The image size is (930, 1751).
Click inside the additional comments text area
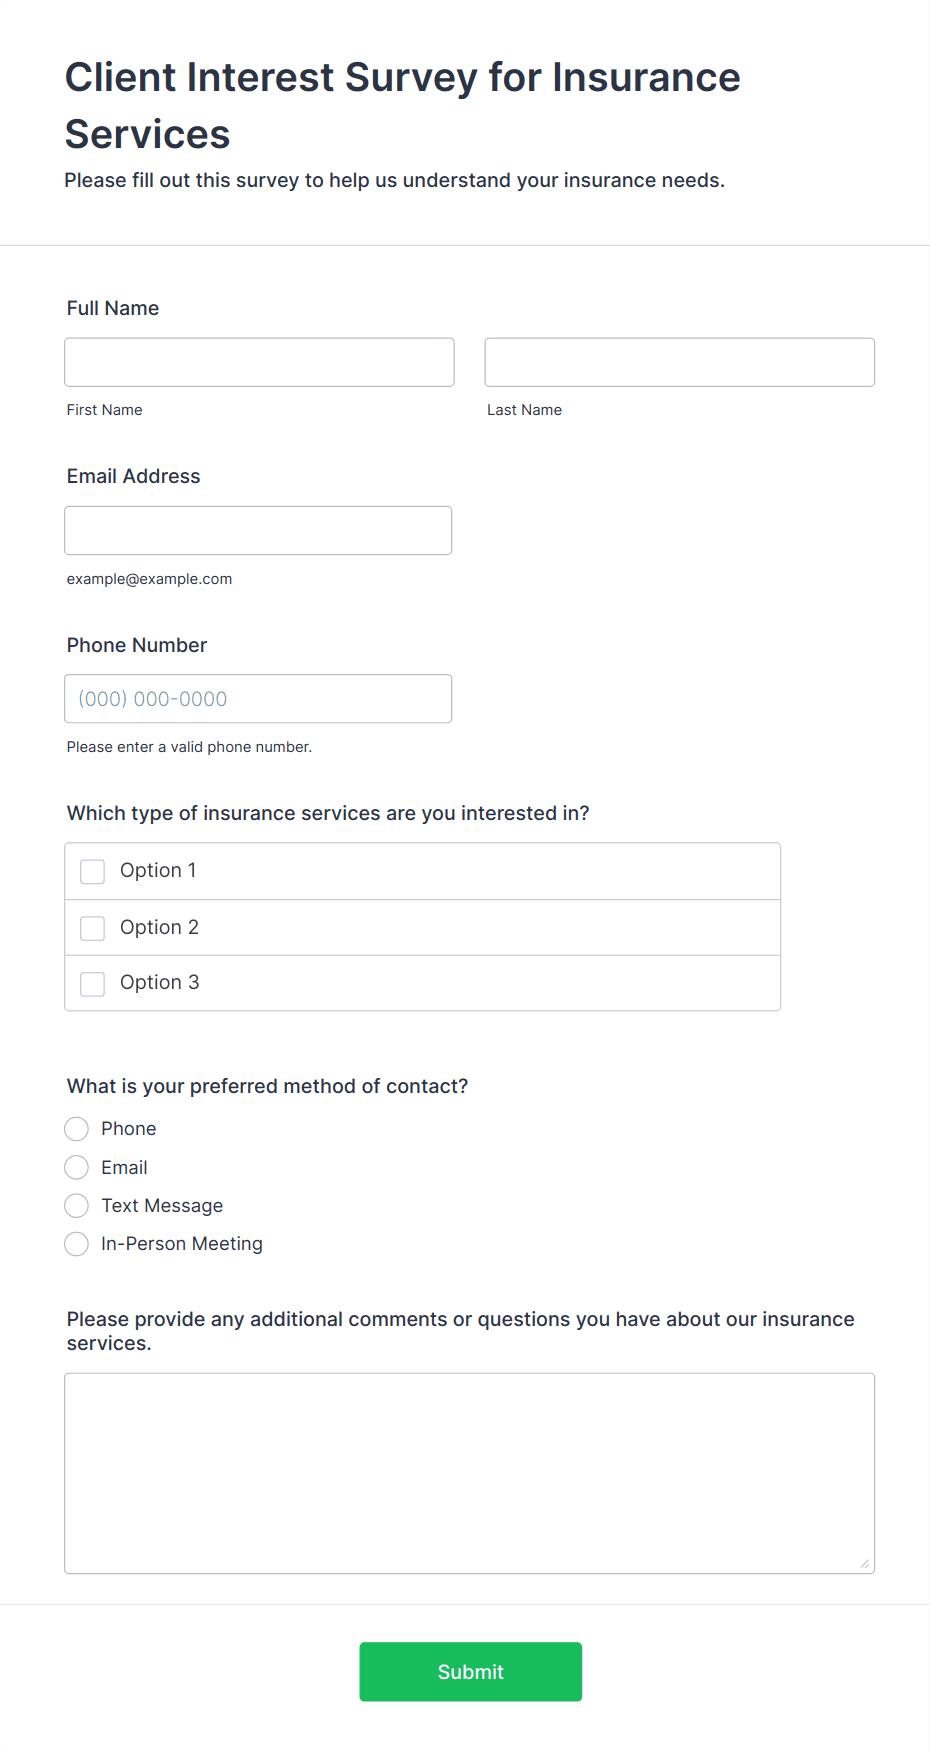coord(469,1472)
